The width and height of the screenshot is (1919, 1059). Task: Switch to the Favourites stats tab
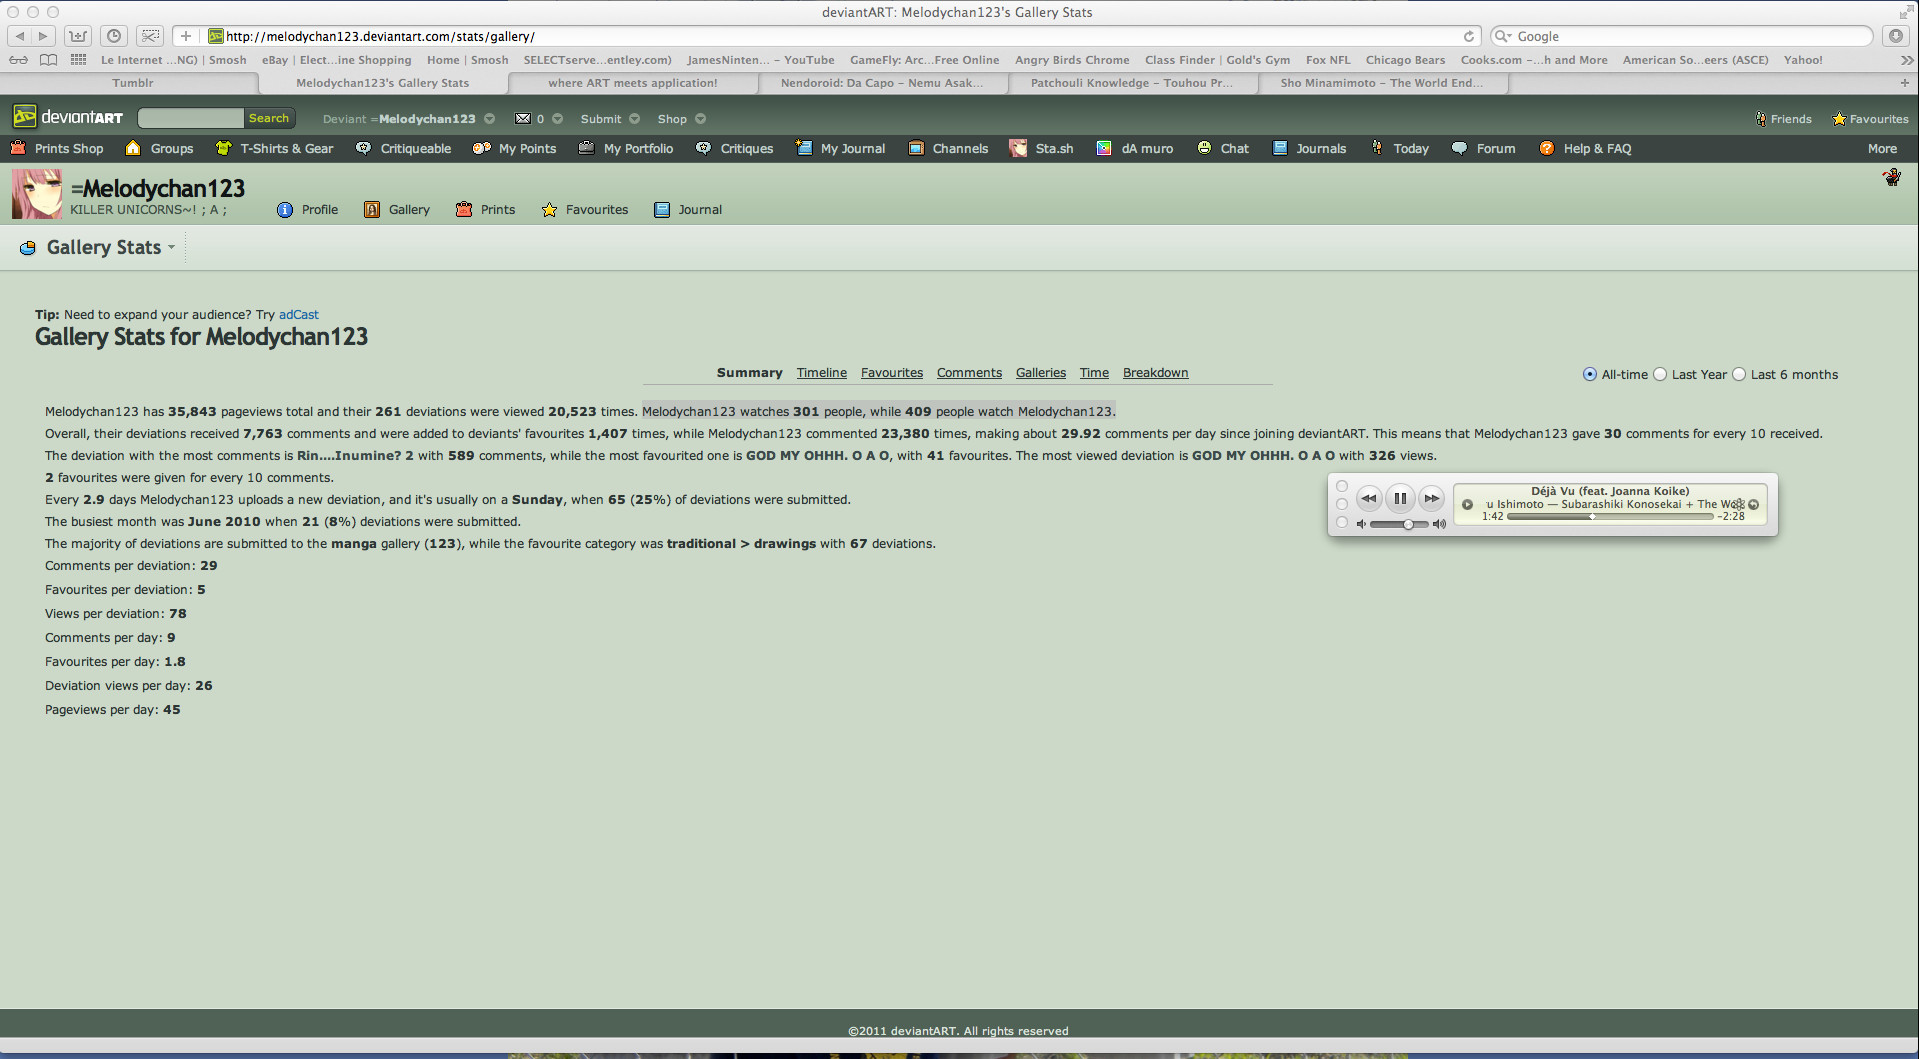click(x=892, y=373)
